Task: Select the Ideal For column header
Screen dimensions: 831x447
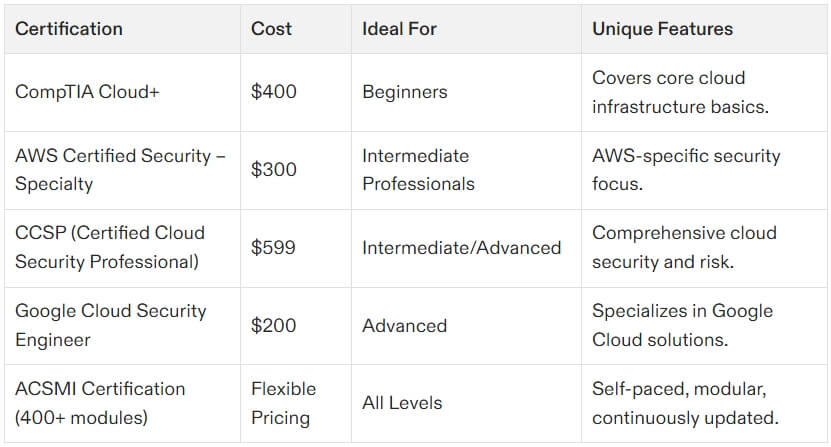Action: pos(399,29)
